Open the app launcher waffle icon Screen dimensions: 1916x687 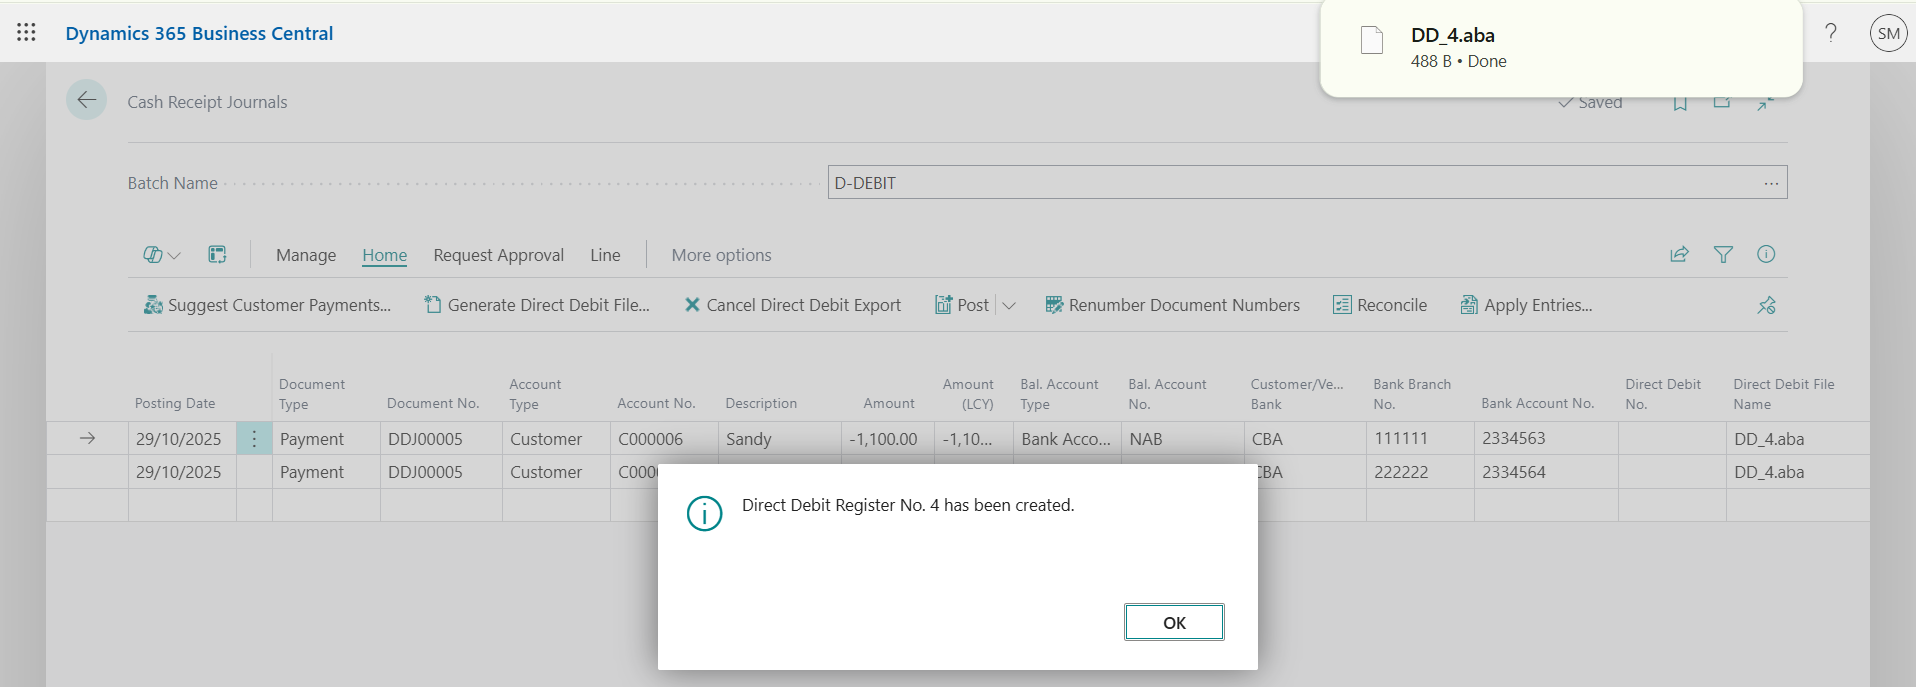(27, 33)
